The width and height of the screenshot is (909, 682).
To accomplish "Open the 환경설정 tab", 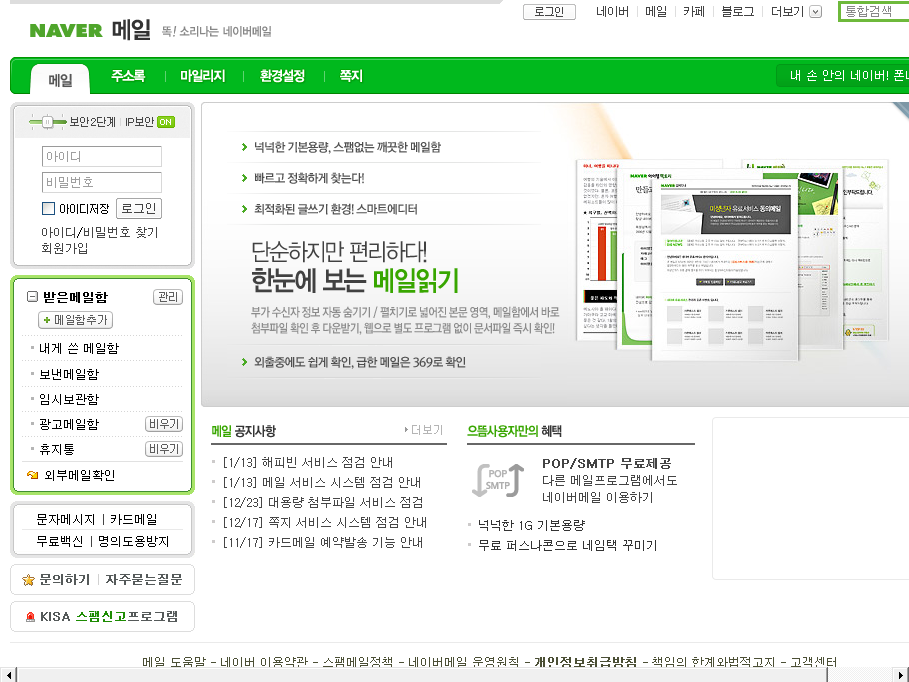I will (x=282, y=76).
